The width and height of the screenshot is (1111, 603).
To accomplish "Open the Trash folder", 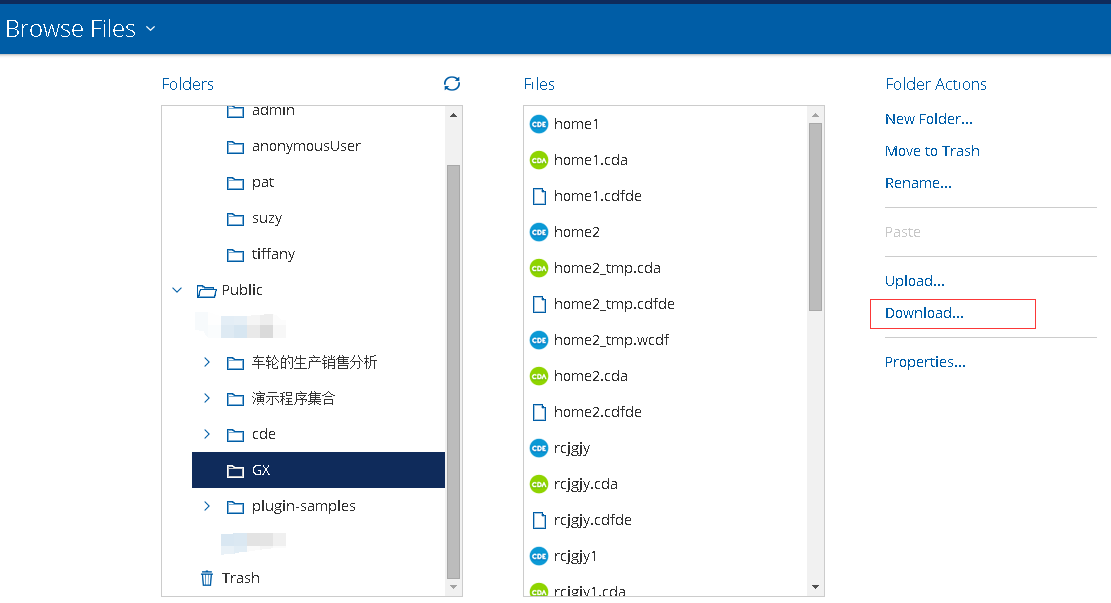I will (x=241, y=577).
